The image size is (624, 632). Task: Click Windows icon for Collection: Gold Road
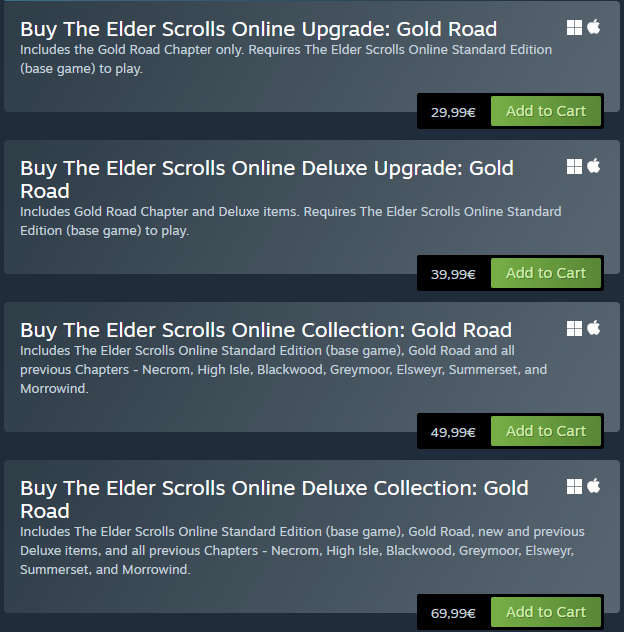pyautogui.click(x=574, y=328)
